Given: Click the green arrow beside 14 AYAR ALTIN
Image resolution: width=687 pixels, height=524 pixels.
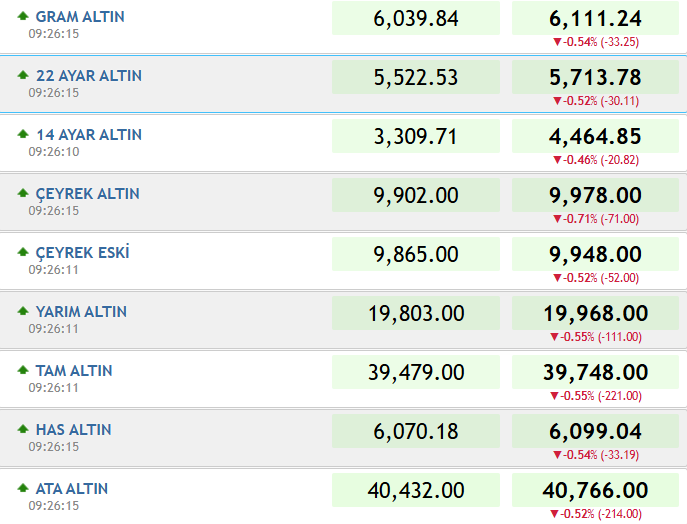Looking at the screenshot, I should [23, 134].
